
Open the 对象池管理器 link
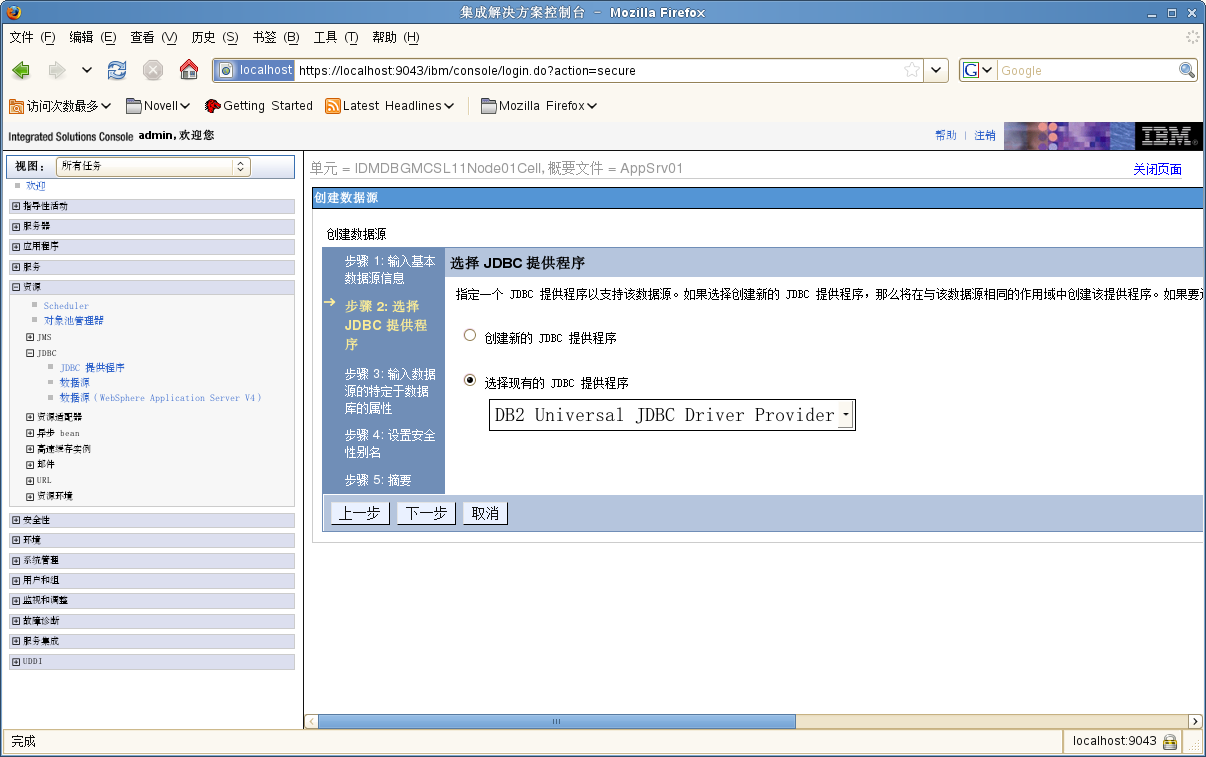74,321
